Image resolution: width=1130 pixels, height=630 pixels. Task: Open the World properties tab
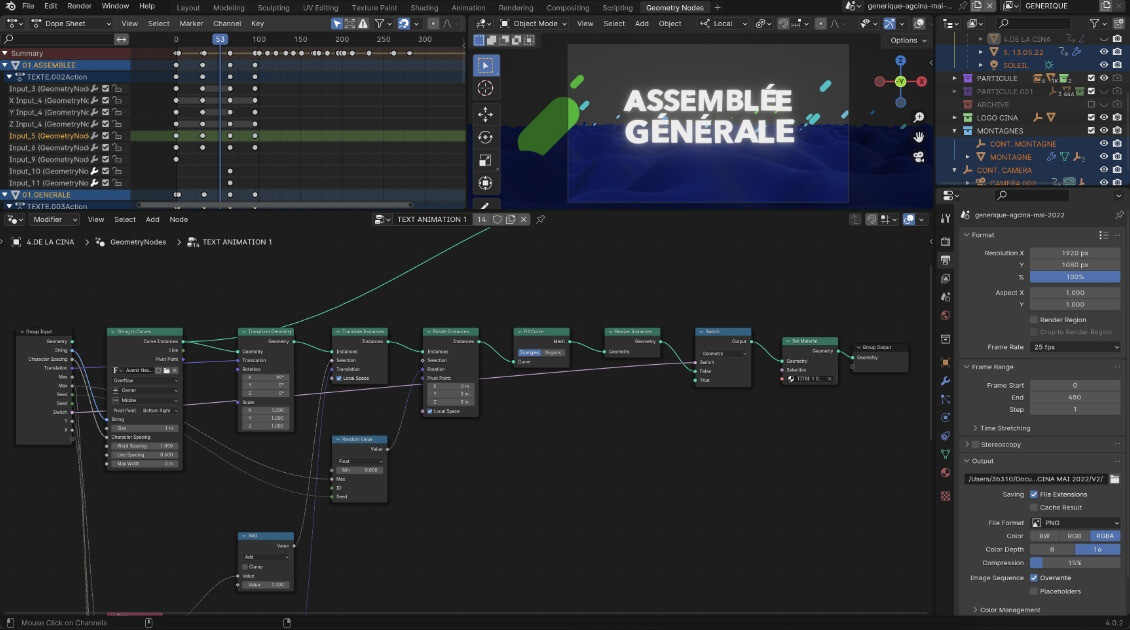946,315
